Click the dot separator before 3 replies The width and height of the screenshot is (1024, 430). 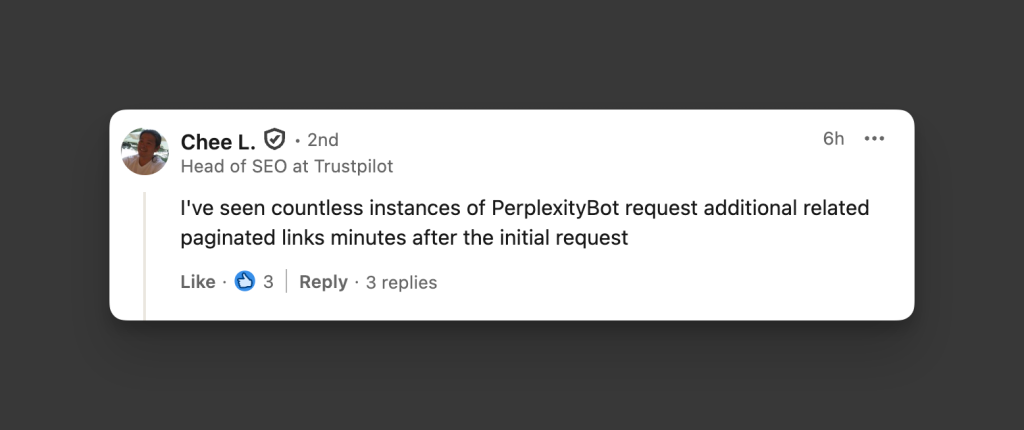pyautogui.click(x=357, y=282)
